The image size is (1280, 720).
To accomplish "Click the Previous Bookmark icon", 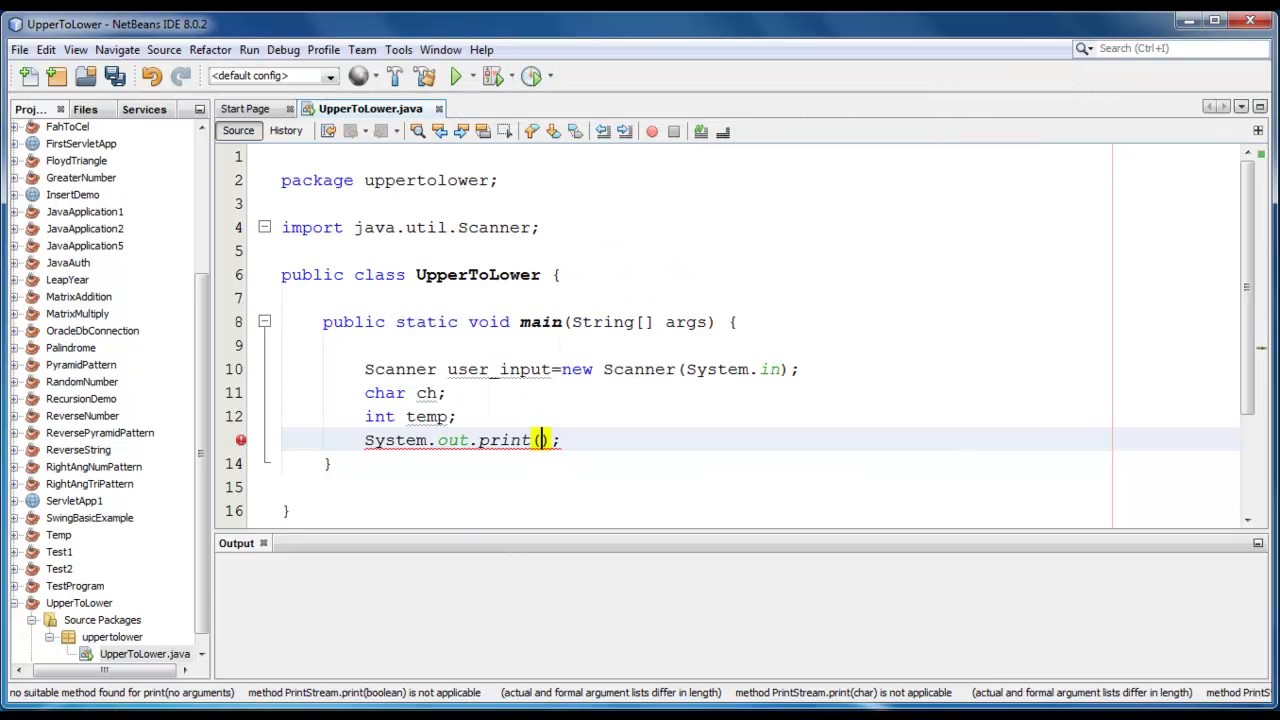I will pos(531,131).
